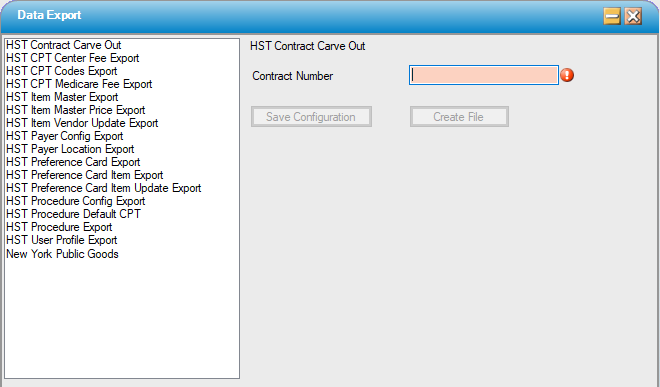
Task: Minimize the Data Export window
Action: [612, 16]
